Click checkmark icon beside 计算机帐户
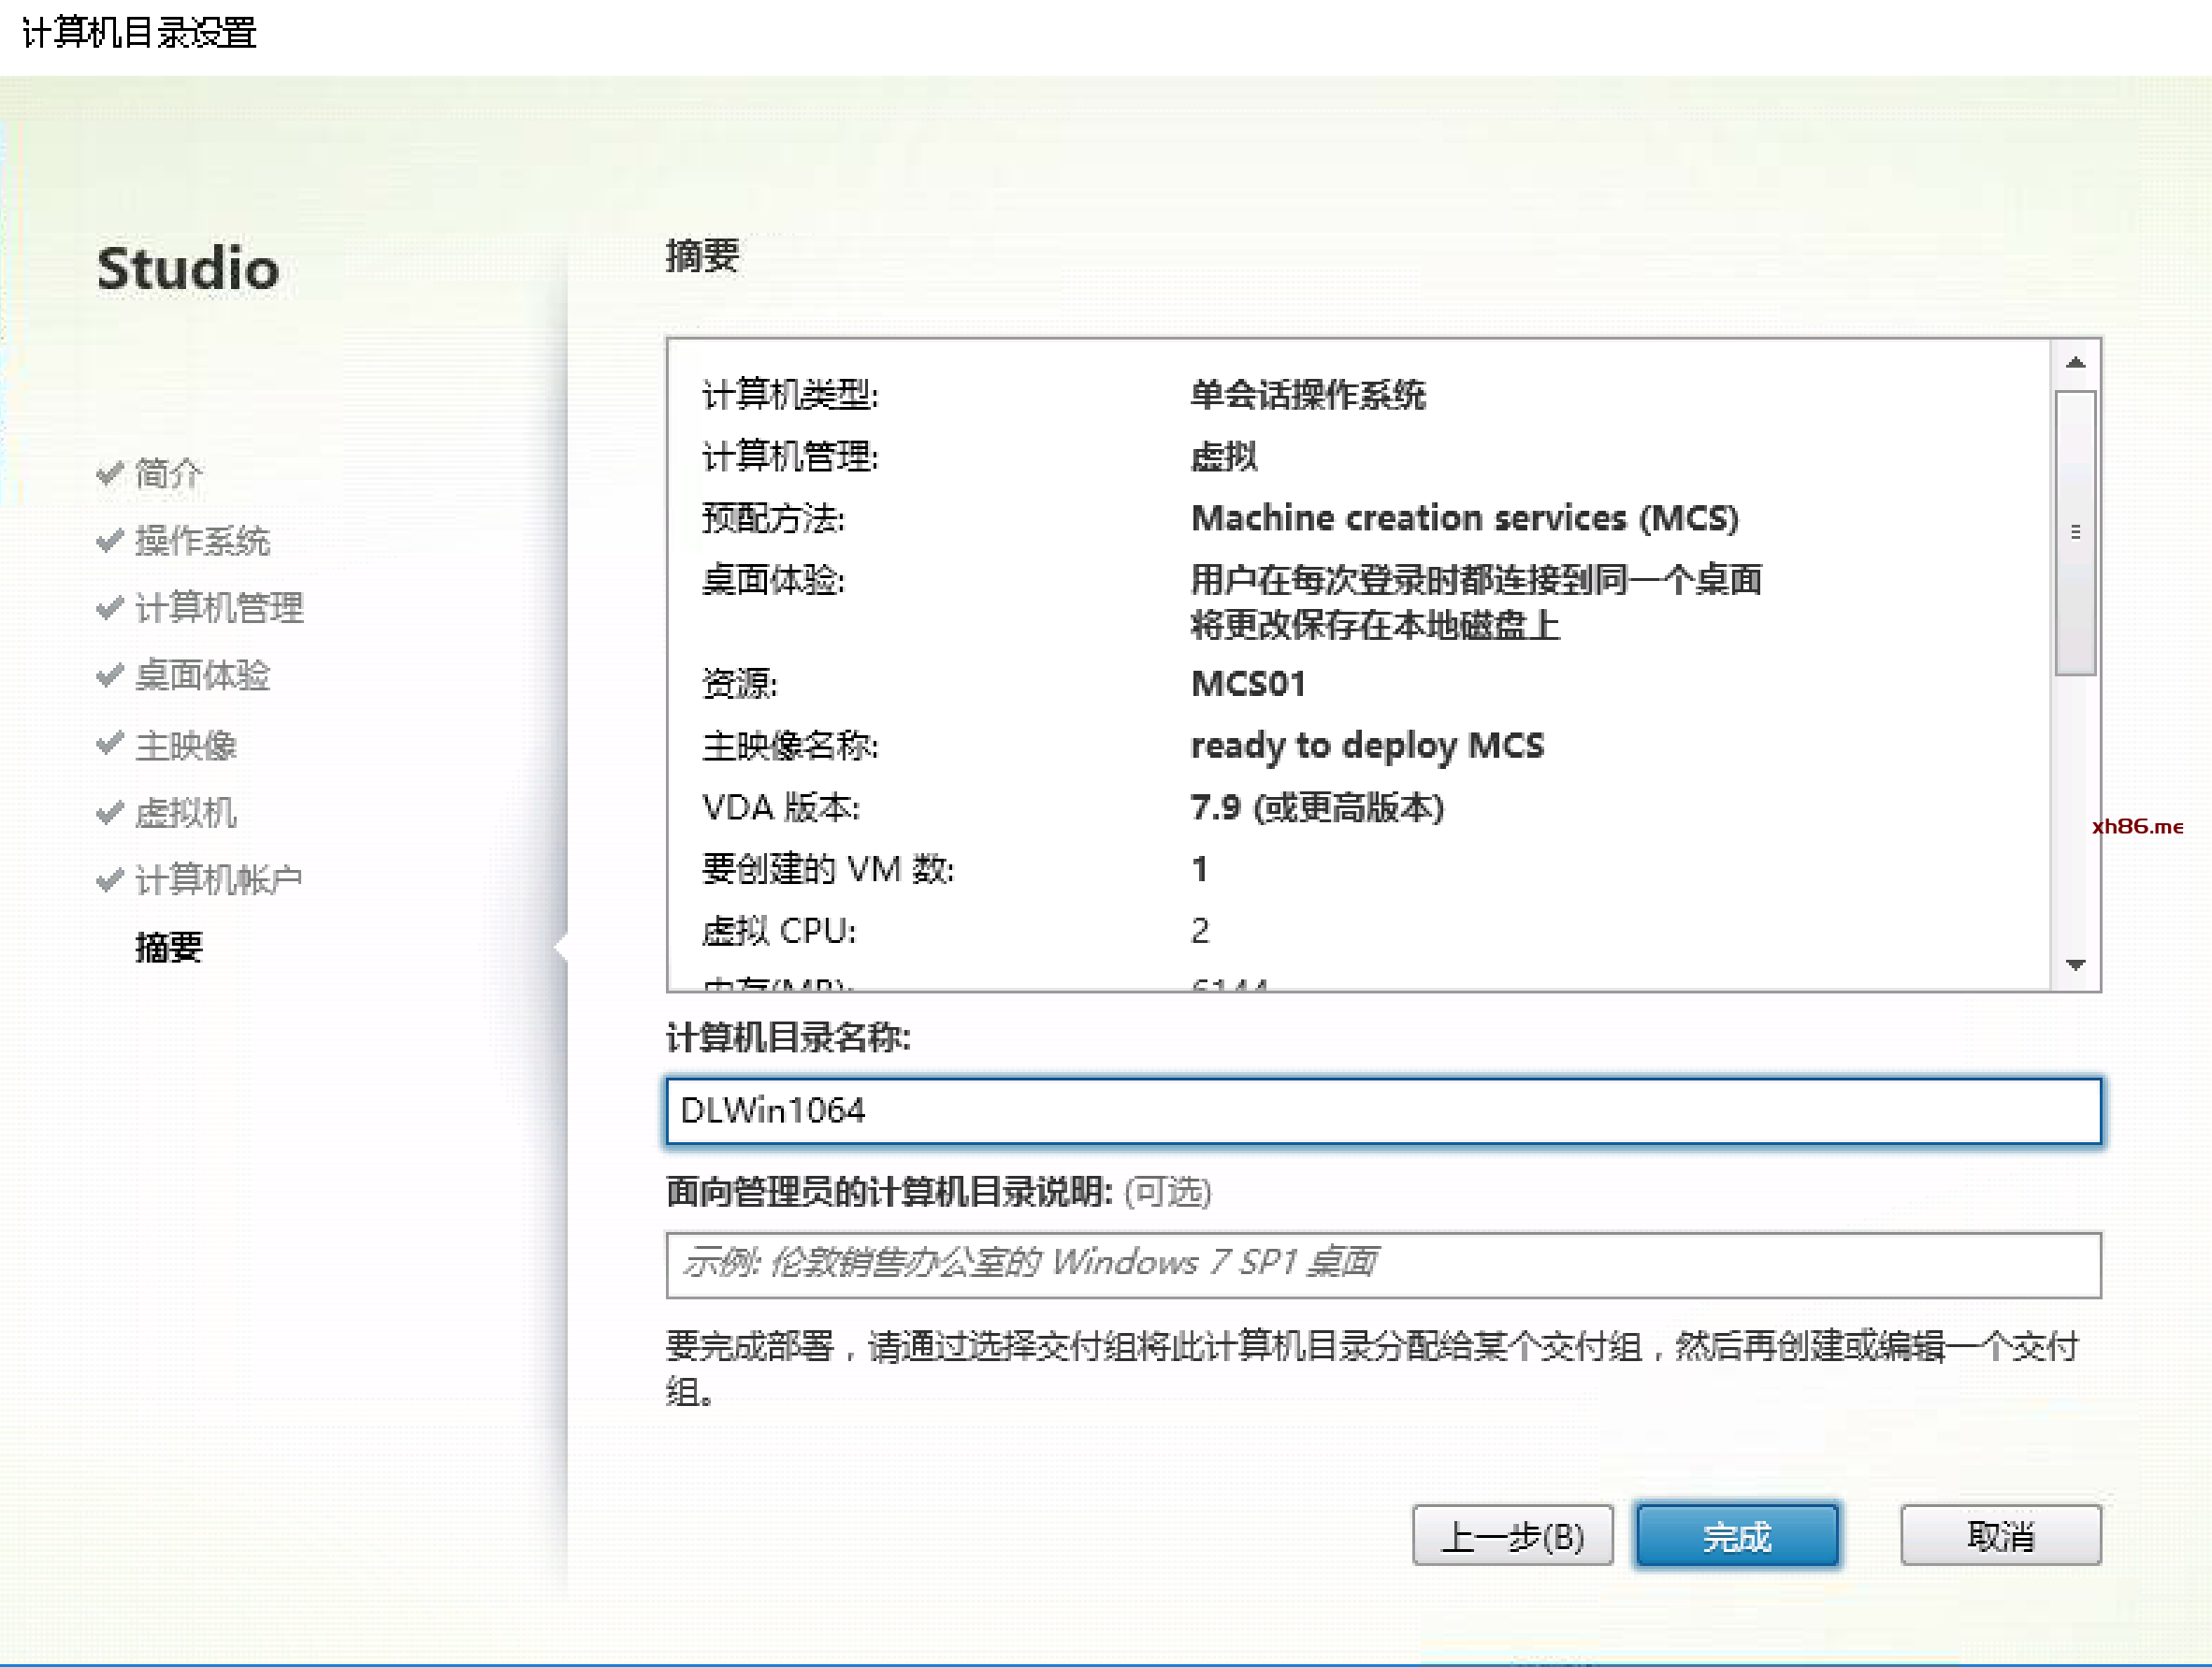Image resolution: width=2212 pixels, height=1667 pixels. click(110, 880)
